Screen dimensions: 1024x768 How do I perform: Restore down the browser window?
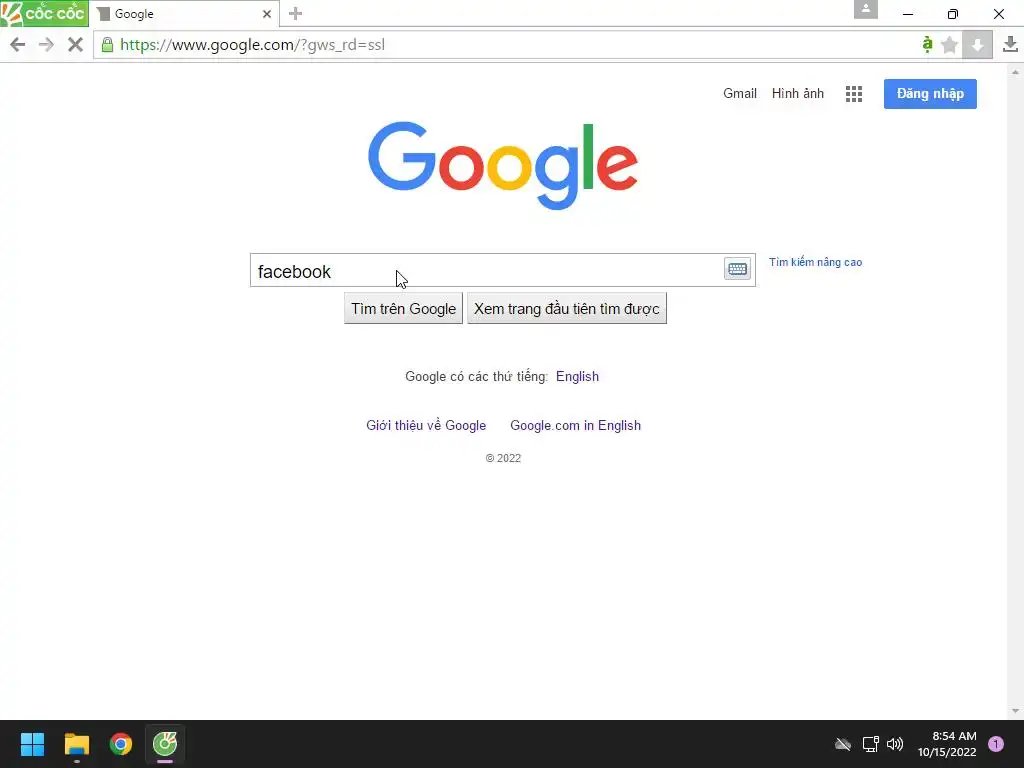coord(953,14)
